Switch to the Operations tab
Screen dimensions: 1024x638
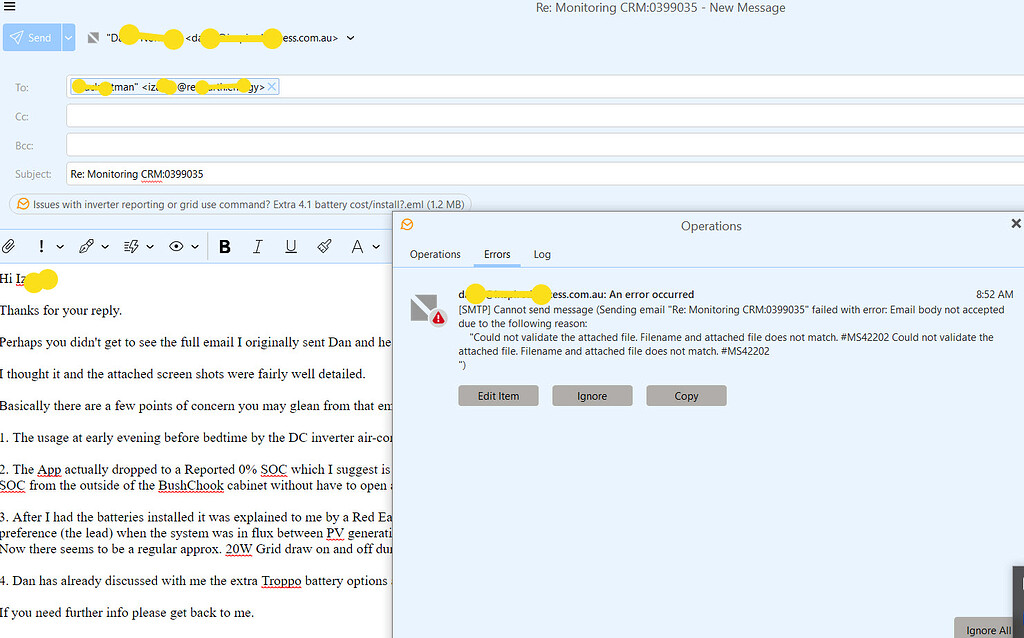(x=435, y=254)
